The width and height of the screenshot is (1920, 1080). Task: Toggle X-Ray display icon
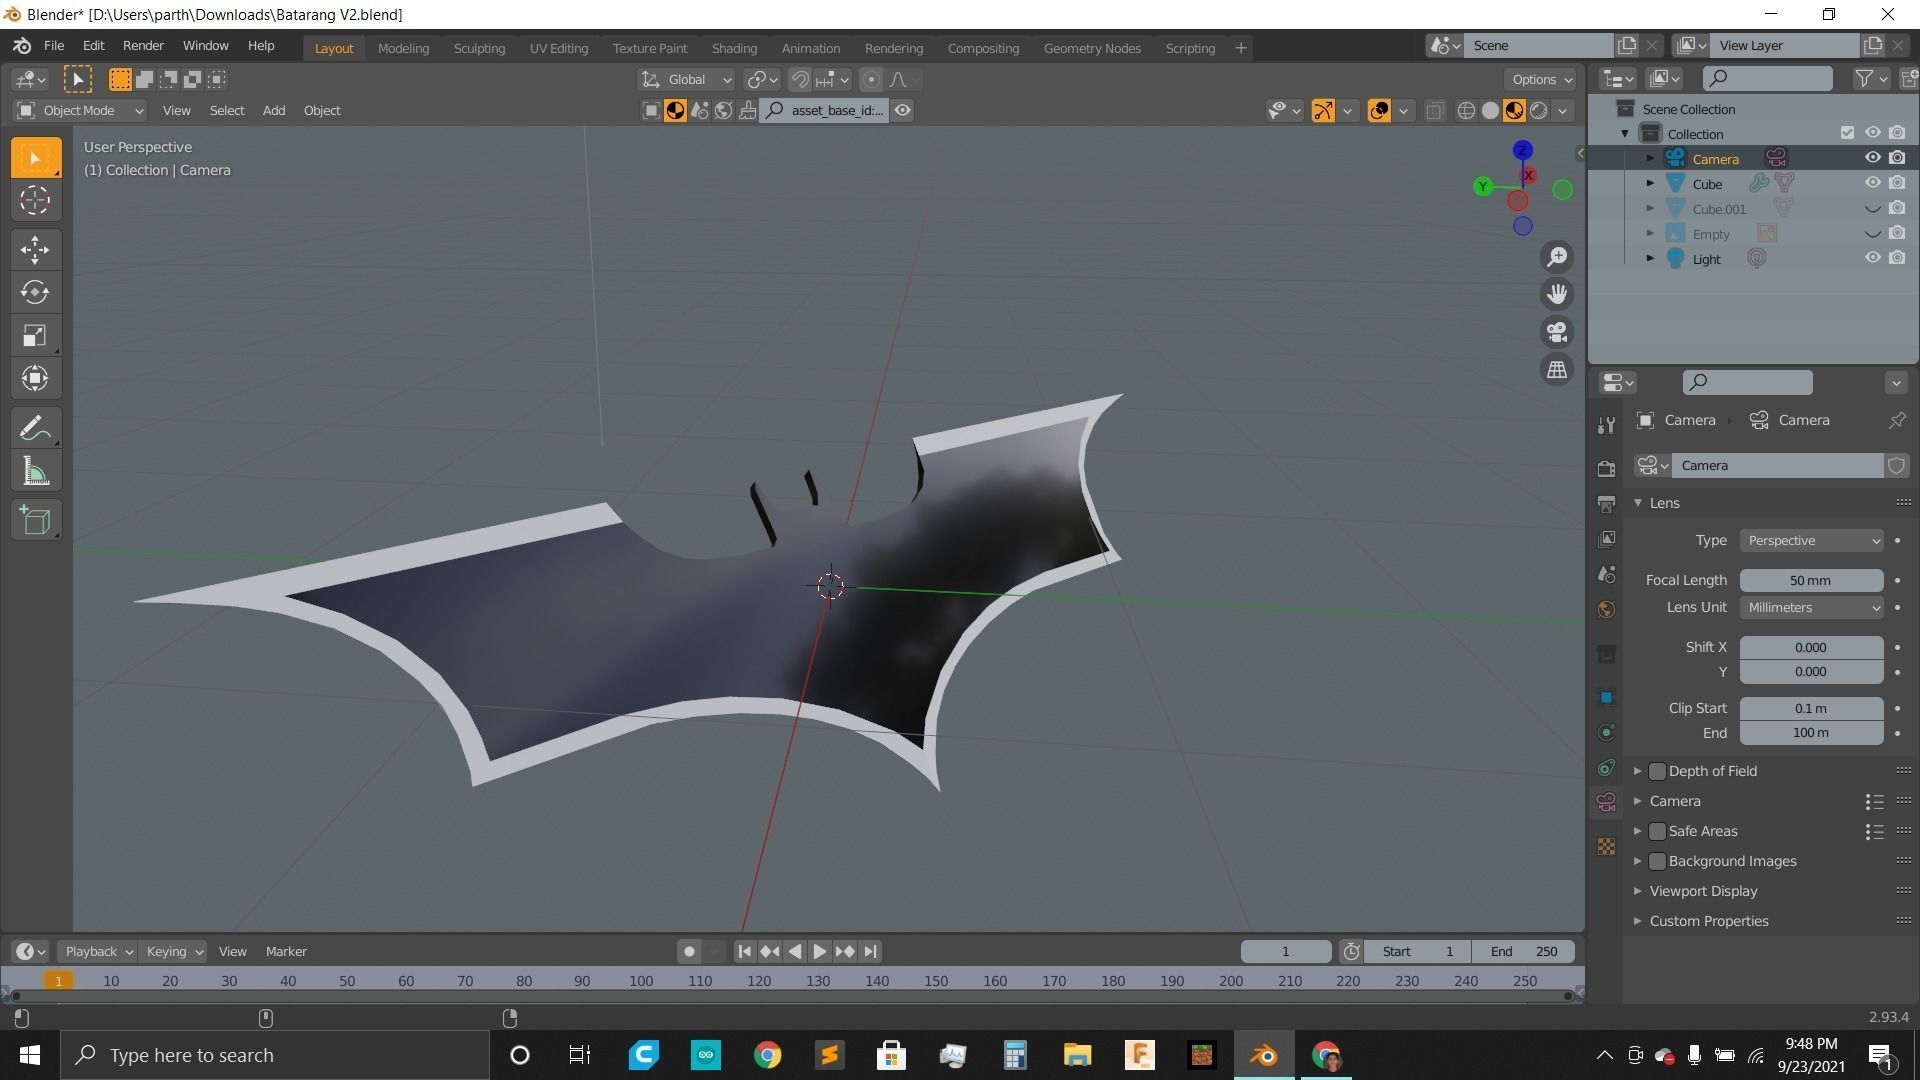(1434, 111)
